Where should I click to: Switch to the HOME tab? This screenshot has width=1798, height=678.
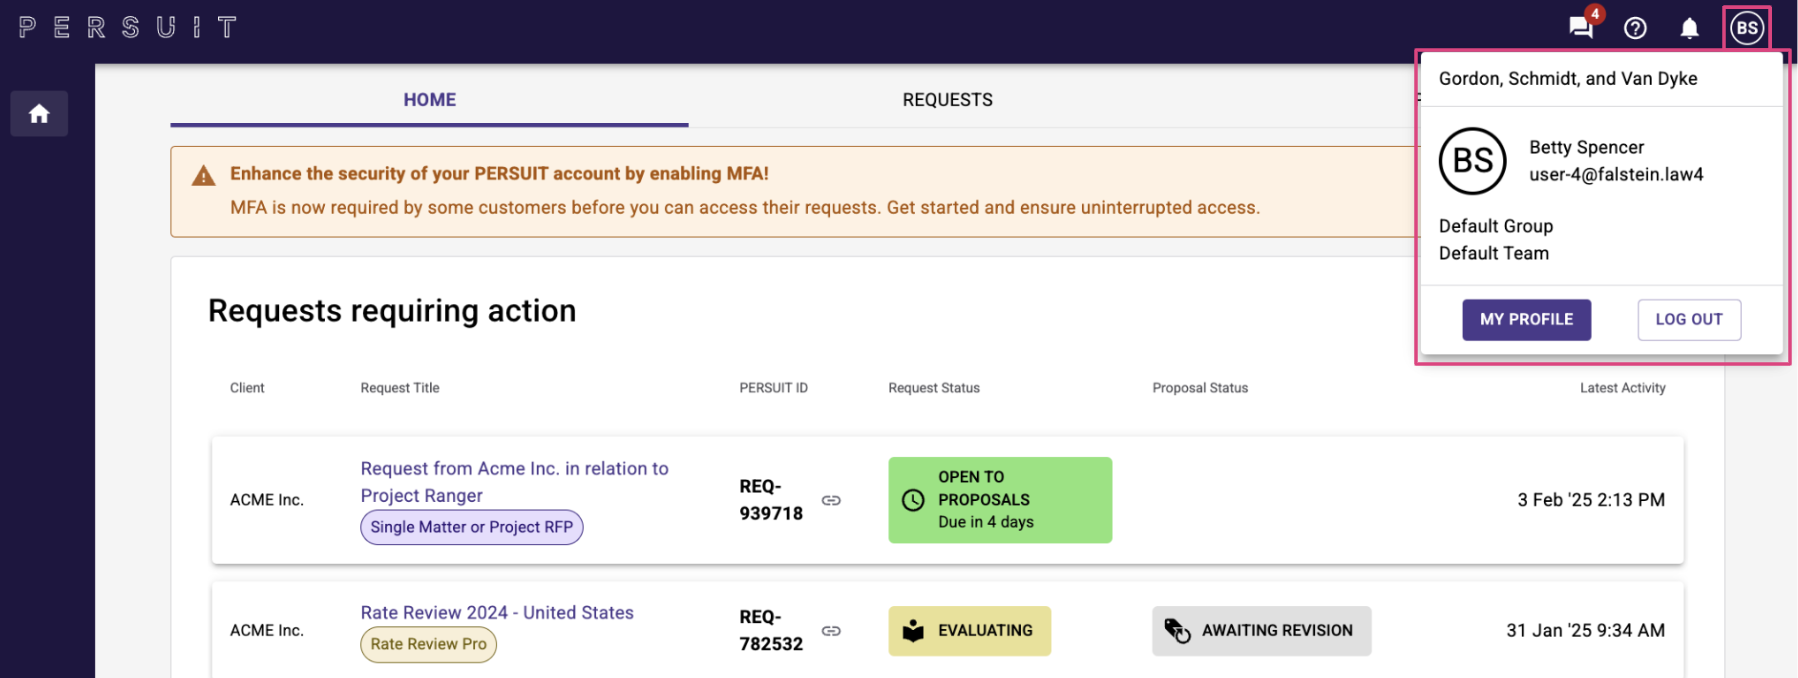click(x=429, y=100)
